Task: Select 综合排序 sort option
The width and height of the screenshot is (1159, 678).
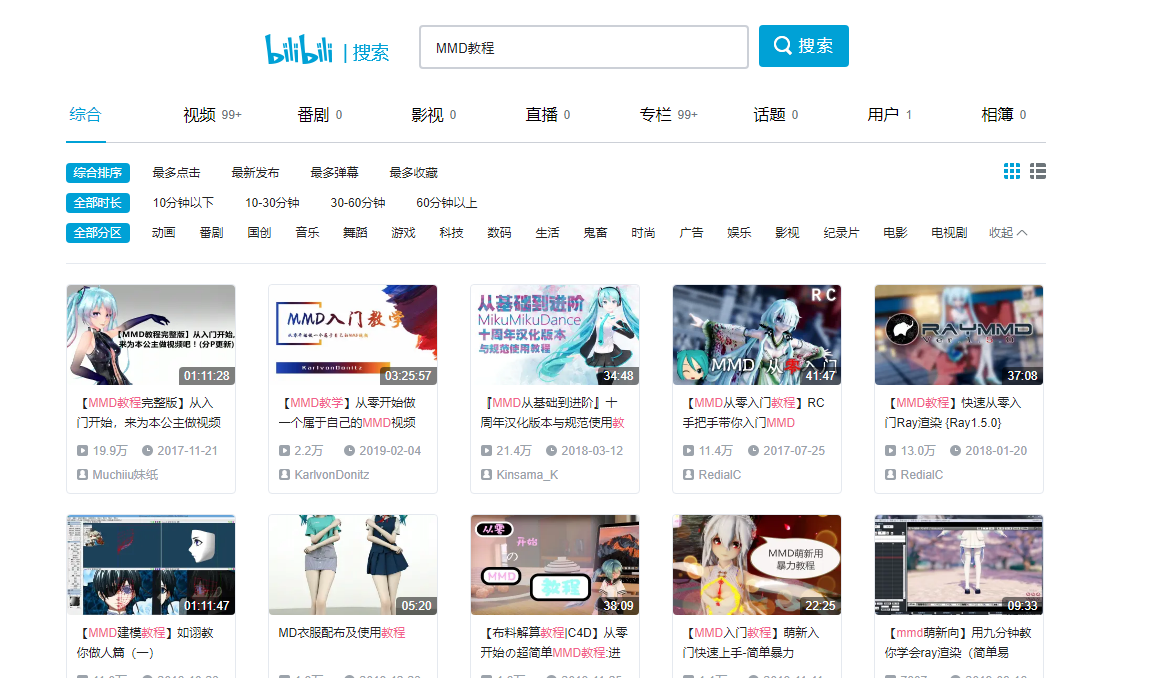Action: (98, 173)
